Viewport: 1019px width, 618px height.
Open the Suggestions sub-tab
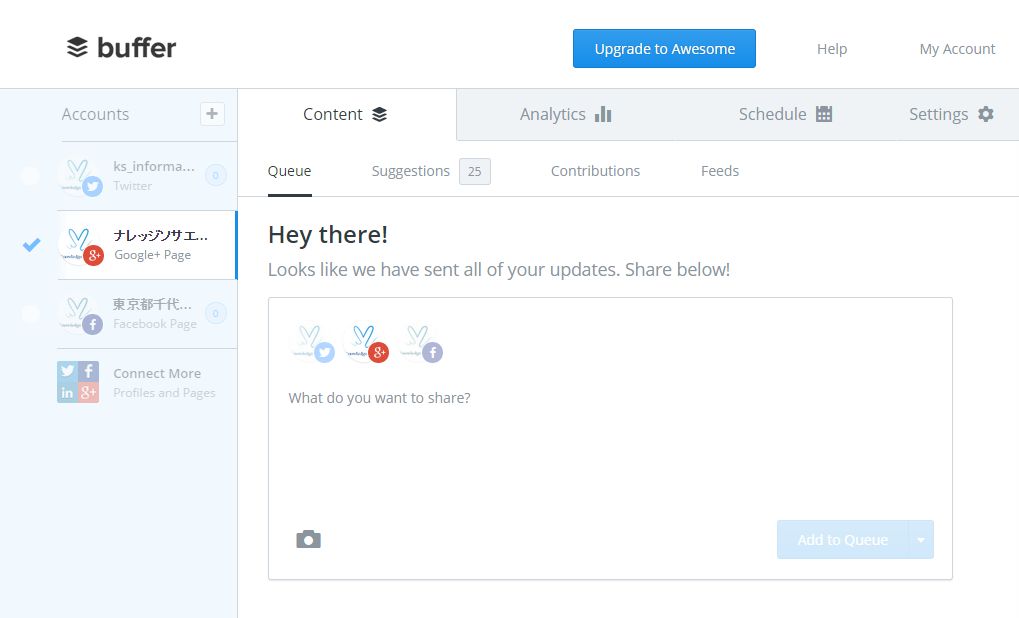411,171
